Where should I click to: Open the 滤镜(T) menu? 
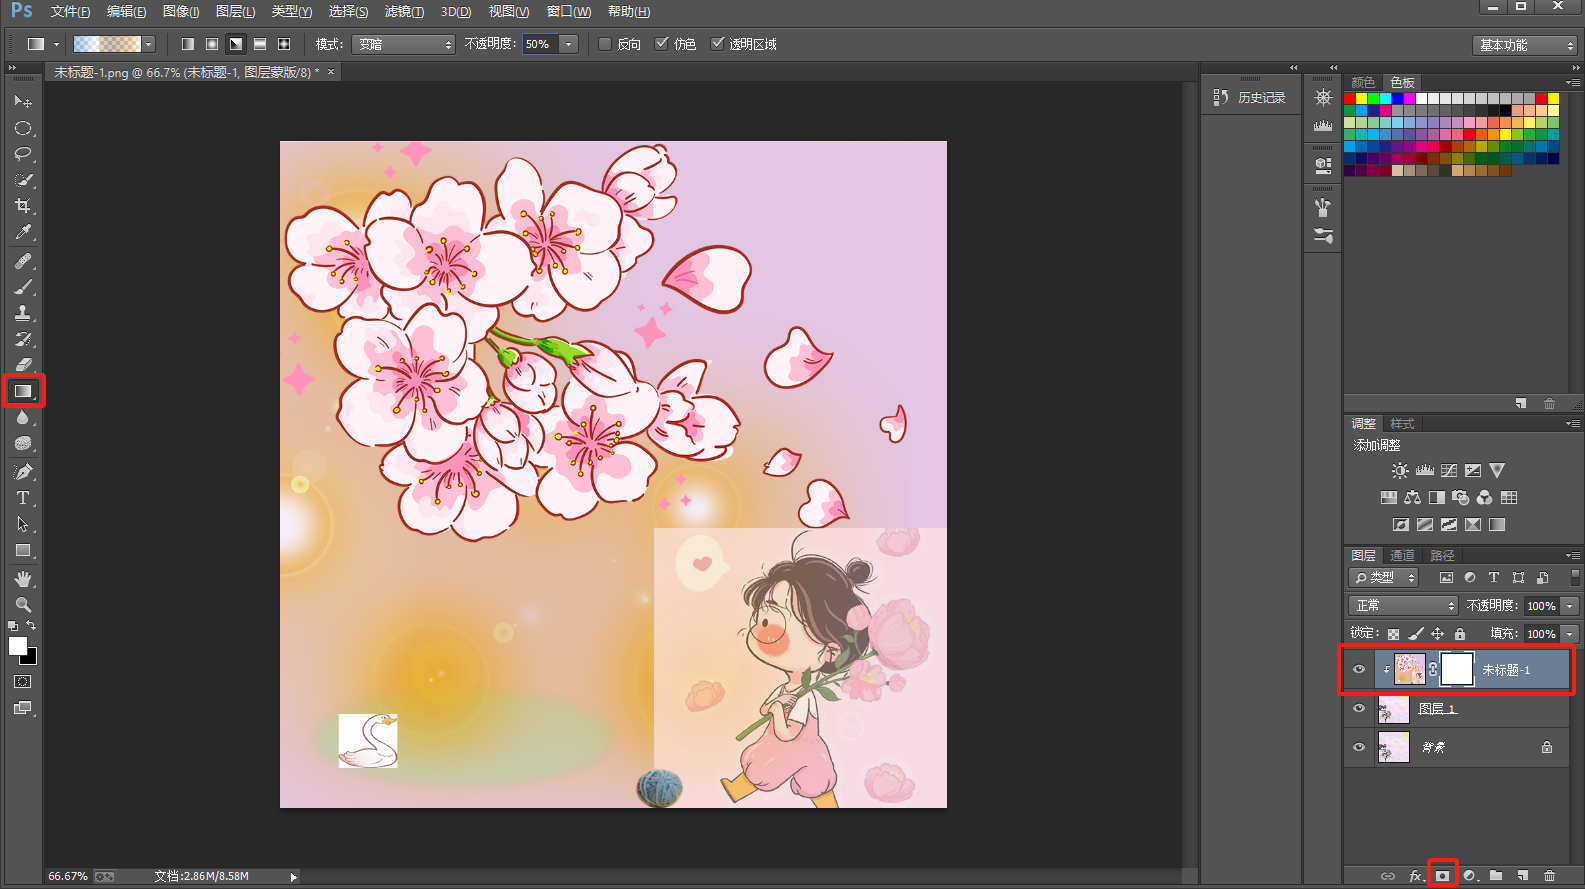(x=404, y=12)
